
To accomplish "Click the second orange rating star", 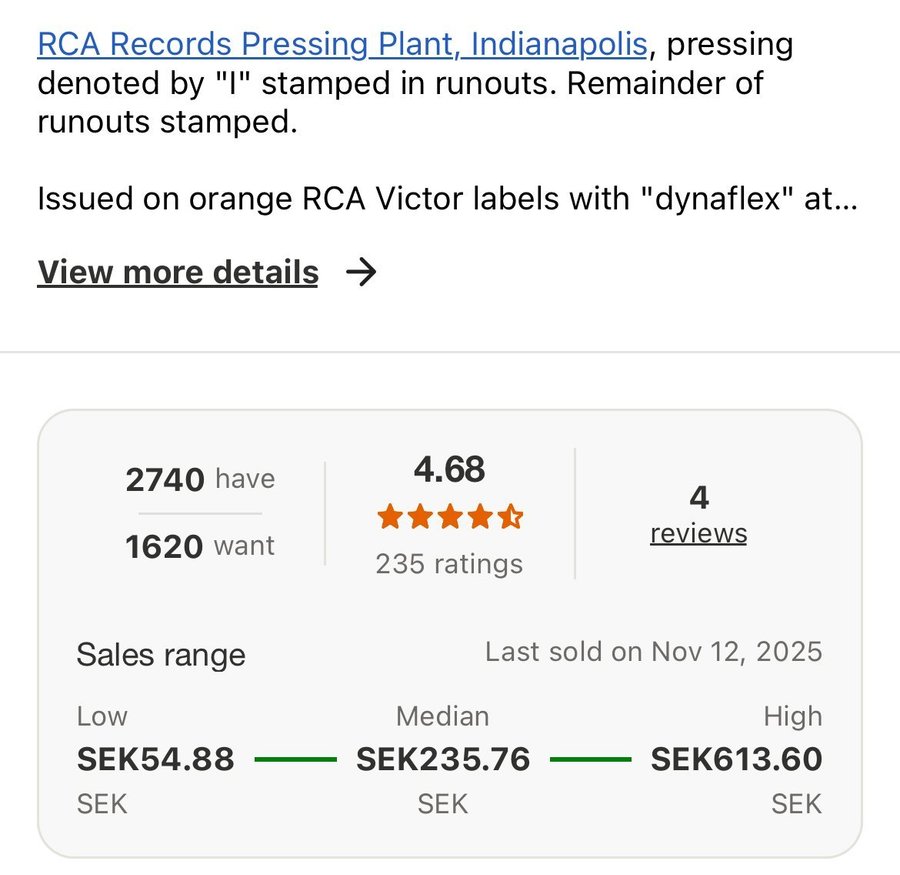I will click(x=420, y=517).
